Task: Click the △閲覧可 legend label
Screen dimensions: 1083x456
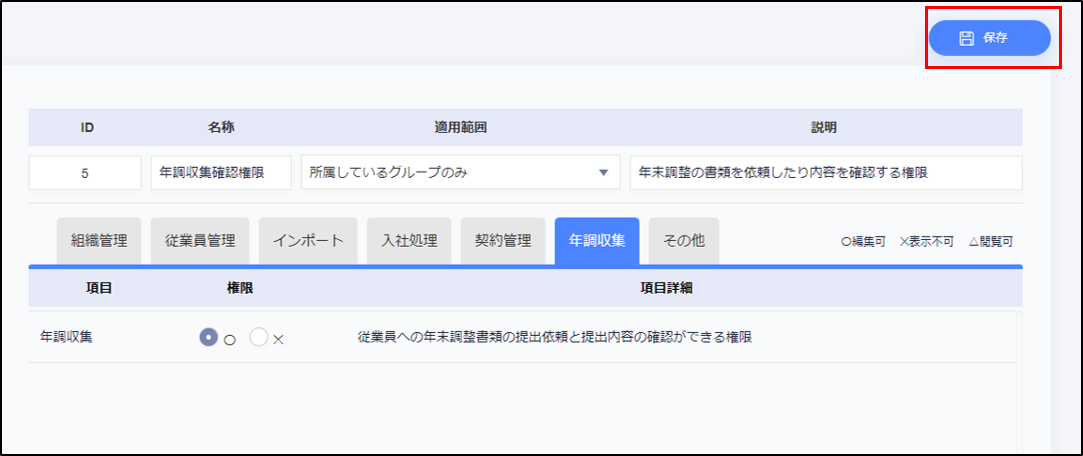Action: [992, 242]
